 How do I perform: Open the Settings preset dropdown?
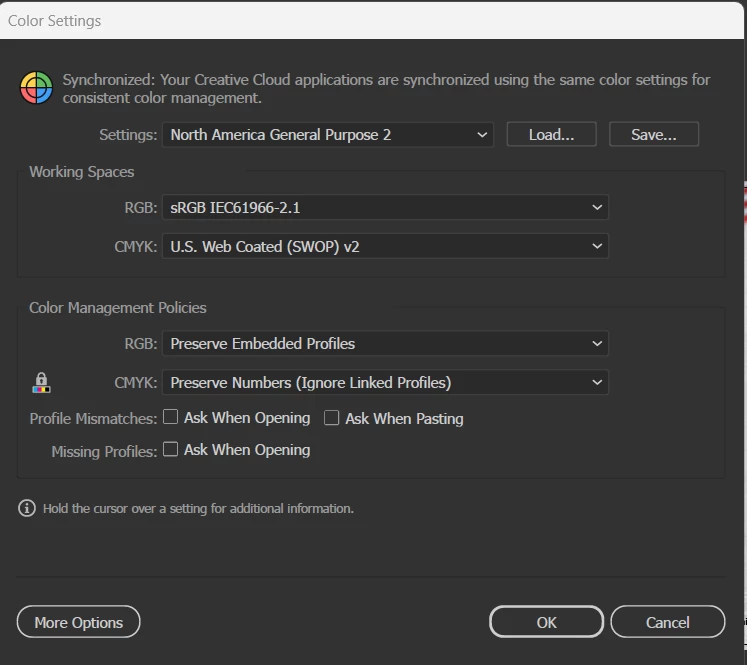click(x=328, y=135)
